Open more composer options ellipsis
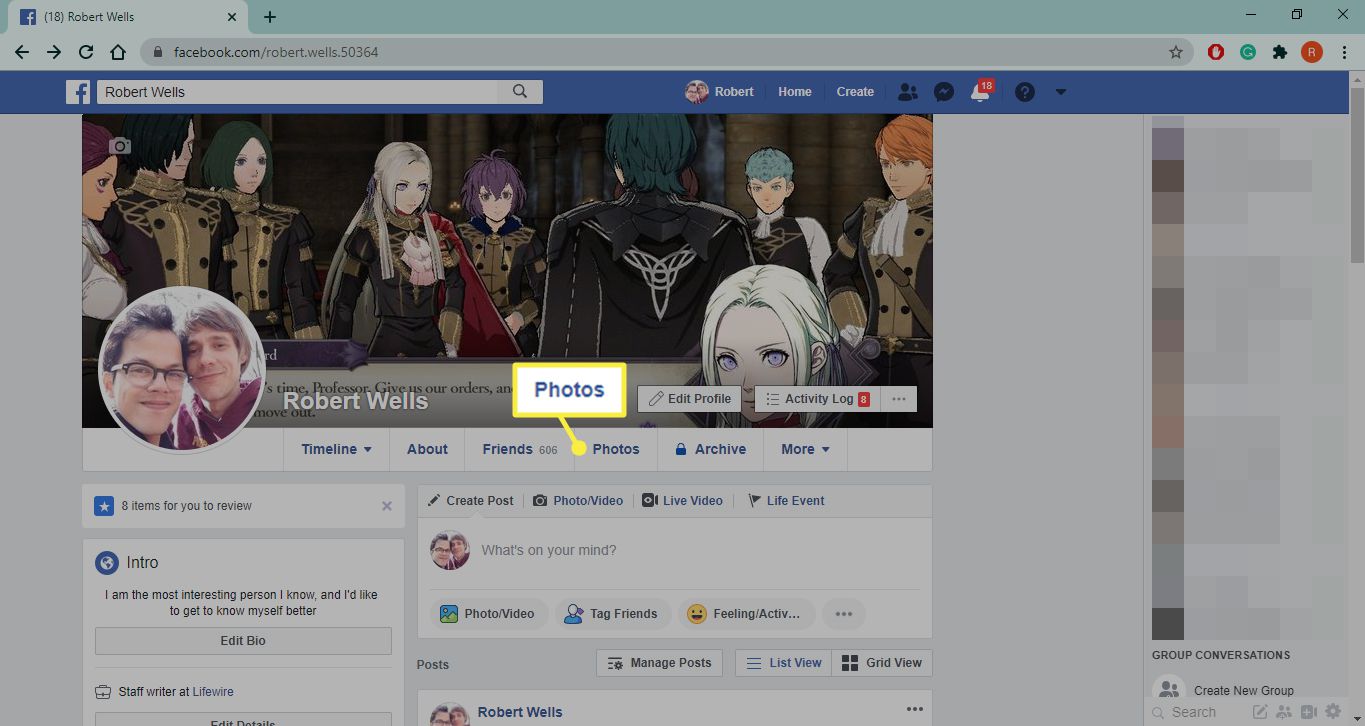The image size is (1365, 726). coord(843,614)
